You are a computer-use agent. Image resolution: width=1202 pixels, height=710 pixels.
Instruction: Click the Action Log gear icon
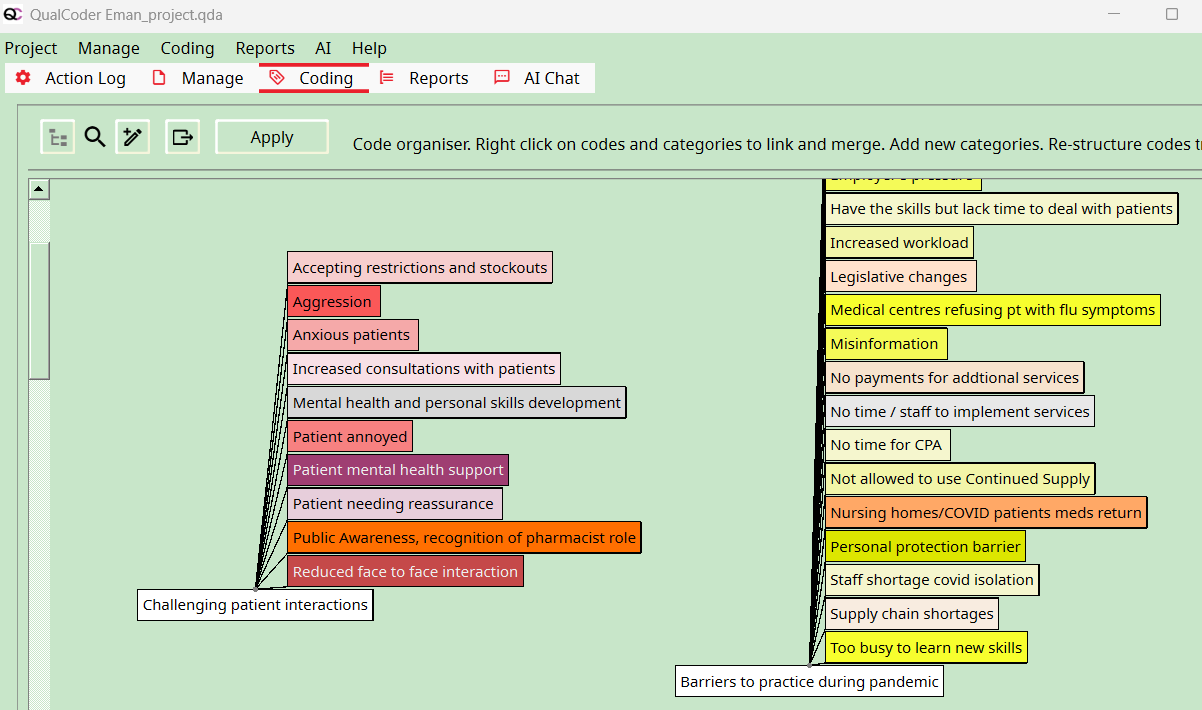(23, 78)
